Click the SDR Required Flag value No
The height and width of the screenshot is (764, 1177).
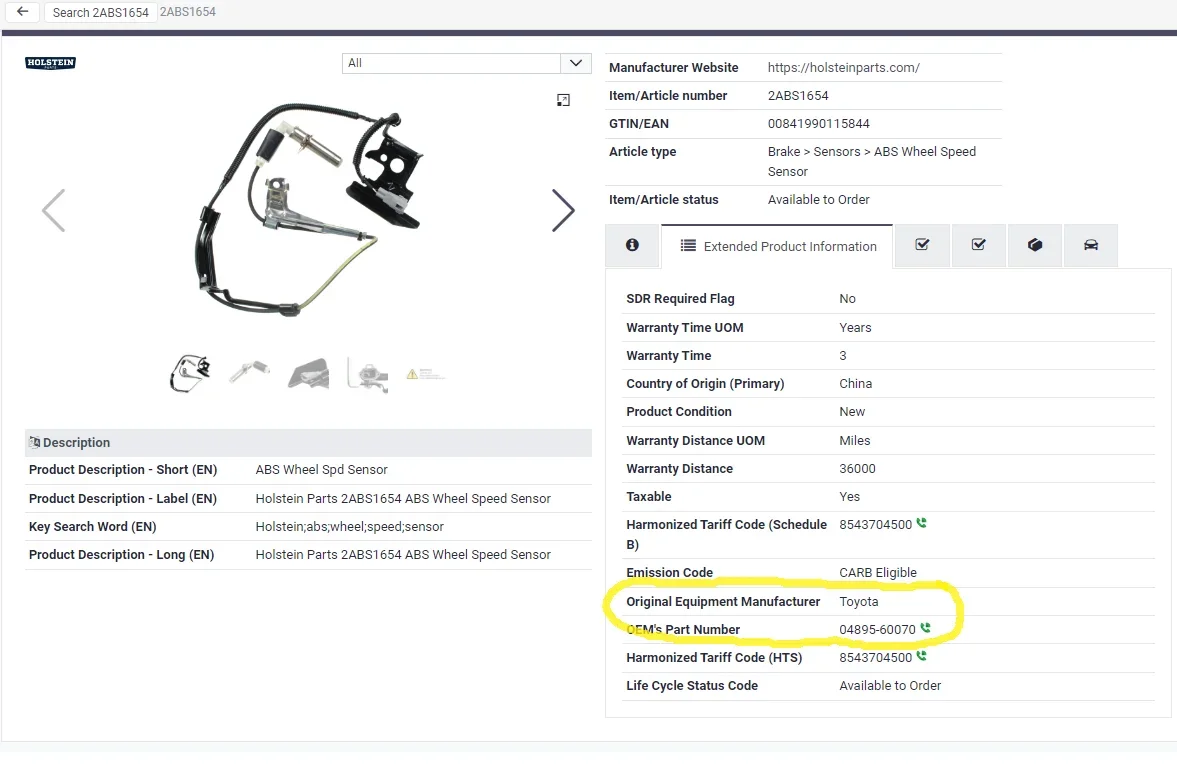coord(847,299)
